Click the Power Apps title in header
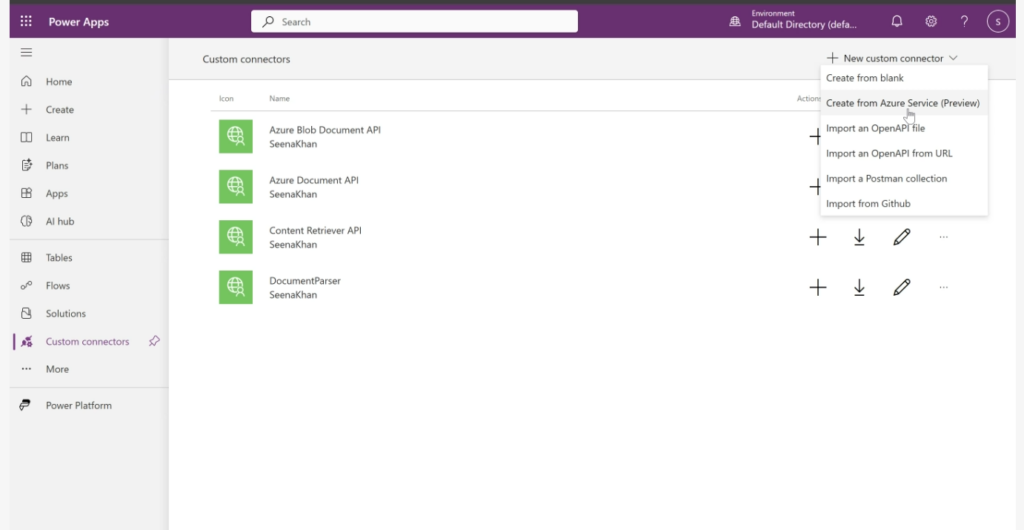This screenshot has height=530, width=1024. click(78, 22)
